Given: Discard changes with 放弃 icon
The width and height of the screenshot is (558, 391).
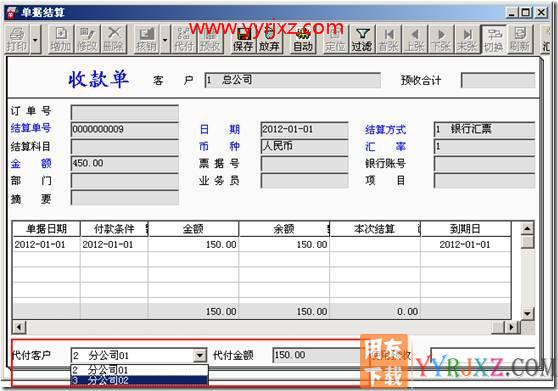Looking at the screenshot, I should tap(269, 39).
